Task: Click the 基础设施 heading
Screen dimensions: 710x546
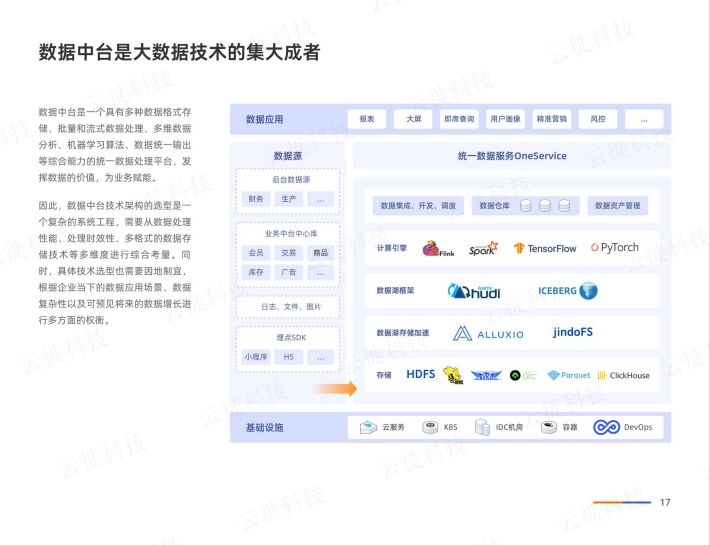Action: [x=264, y=427]
